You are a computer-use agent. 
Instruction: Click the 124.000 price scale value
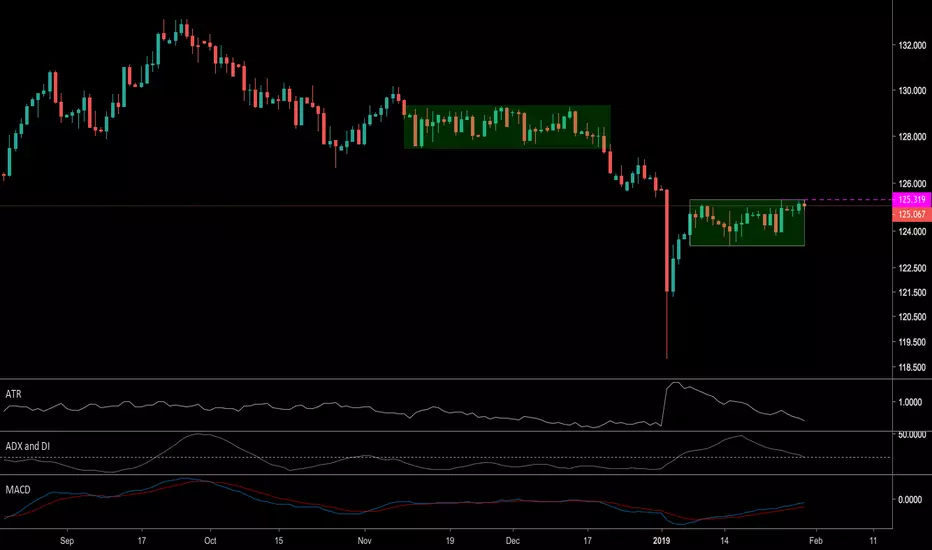(912, 231)
